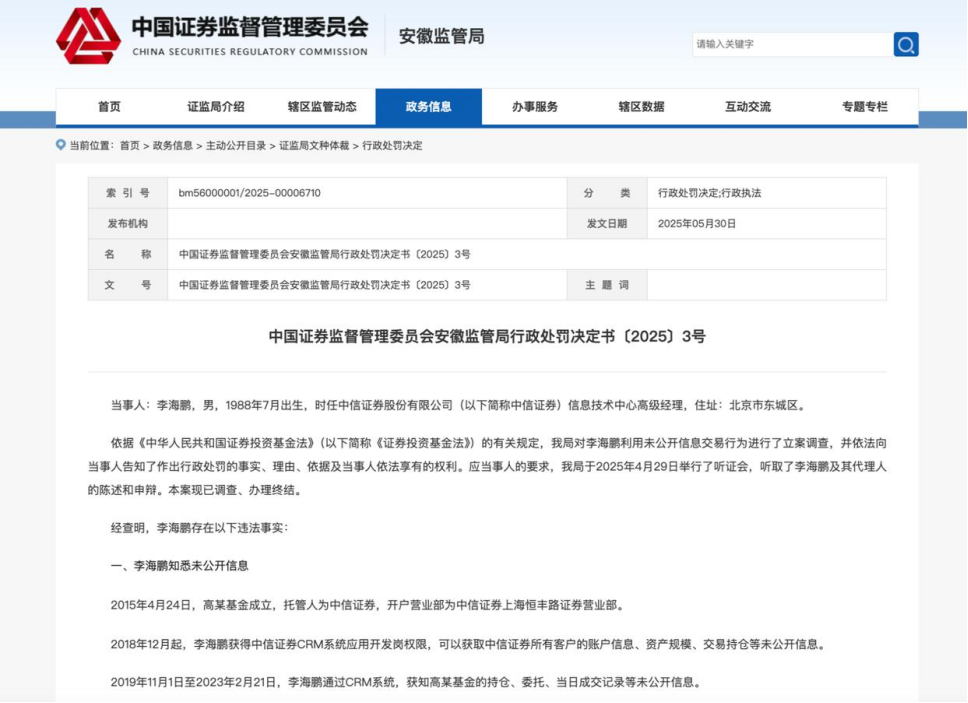The height and width of the screenshot is (703, 968).
Task: Click the location pin breadcrumb icon
Action: 60,145
